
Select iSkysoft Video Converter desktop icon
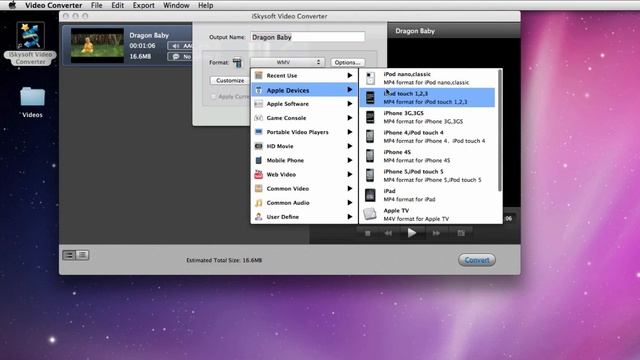(x=31, y=43)
